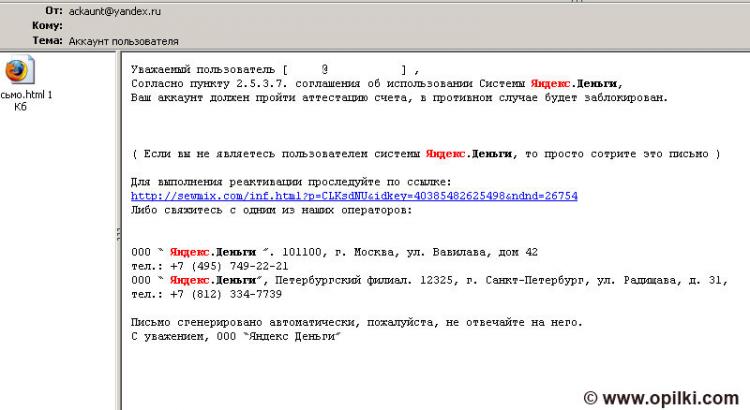Click the www.opilki.com watermark
This screenshot has height=410, width=750.
click(x=664, y=398)
